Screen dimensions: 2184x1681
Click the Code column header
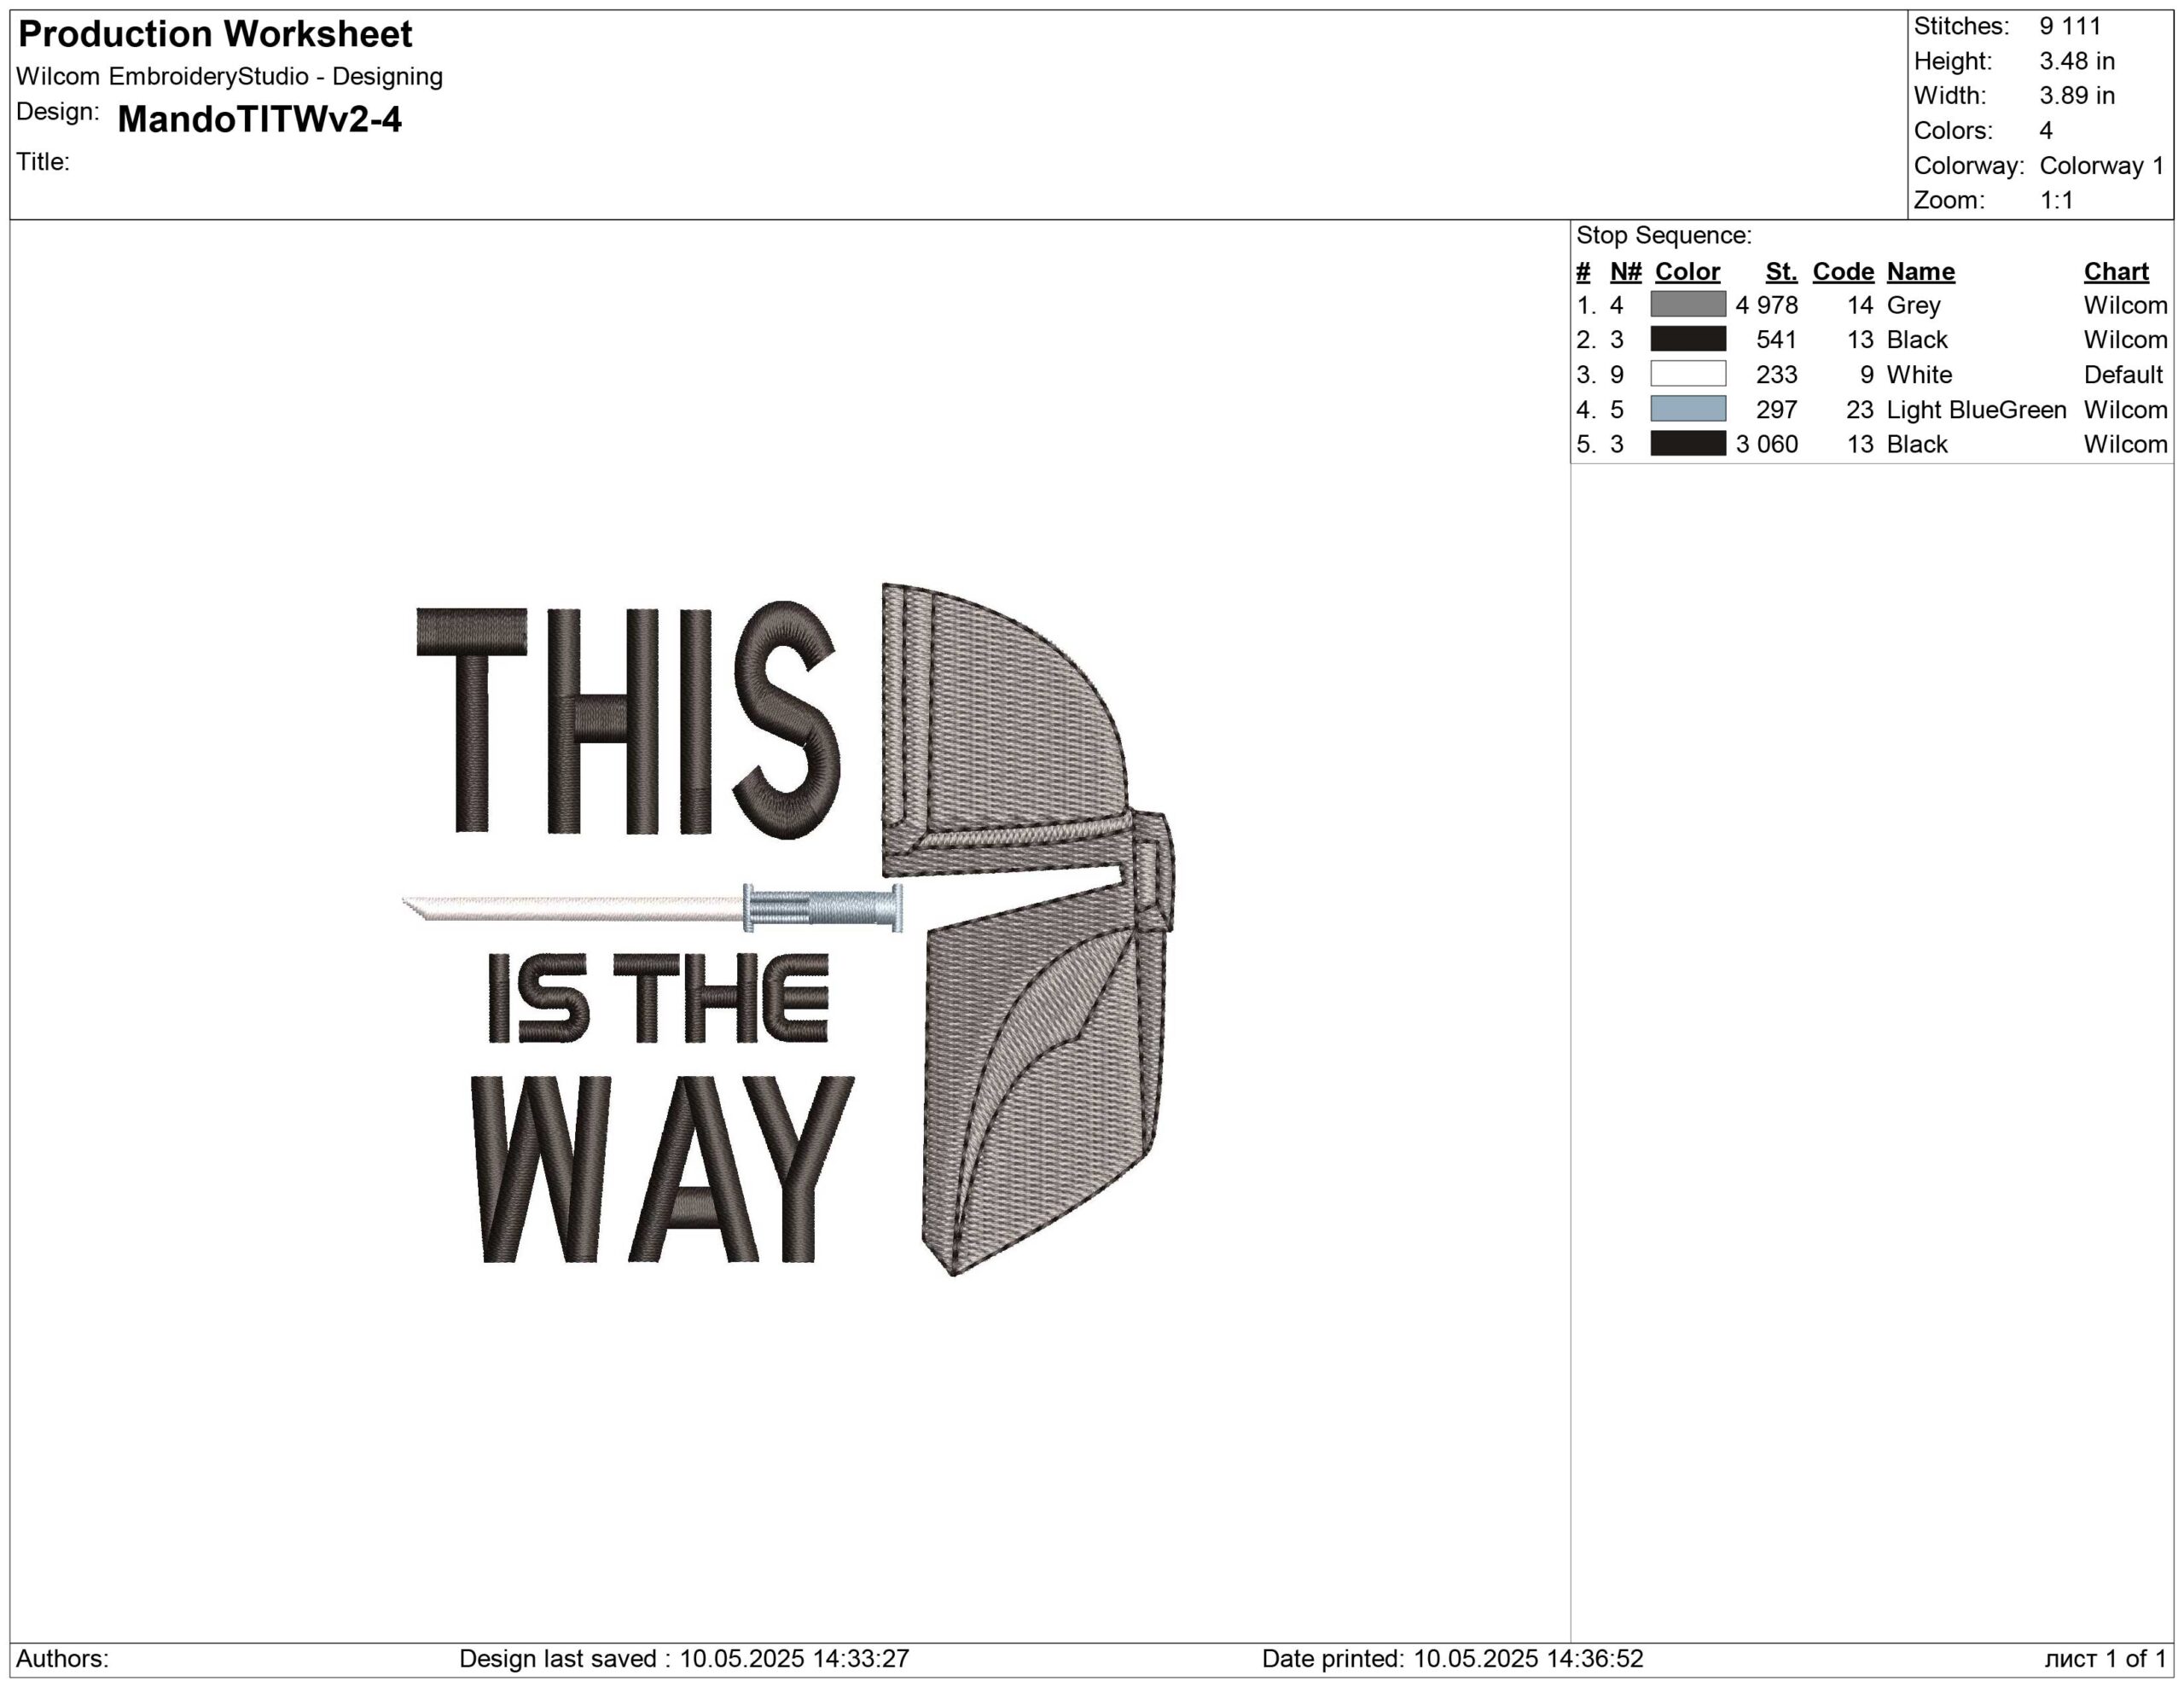click(x=1842, y=271)
